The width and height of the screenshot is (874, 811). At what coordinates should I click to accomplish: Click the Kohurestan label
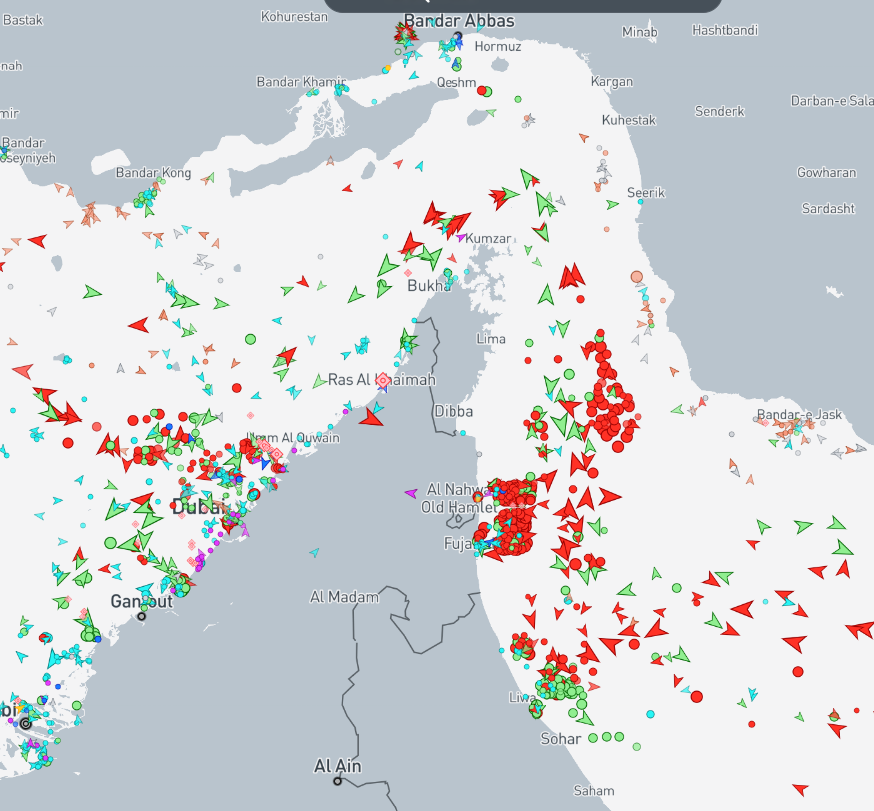(x=294, y=17)
